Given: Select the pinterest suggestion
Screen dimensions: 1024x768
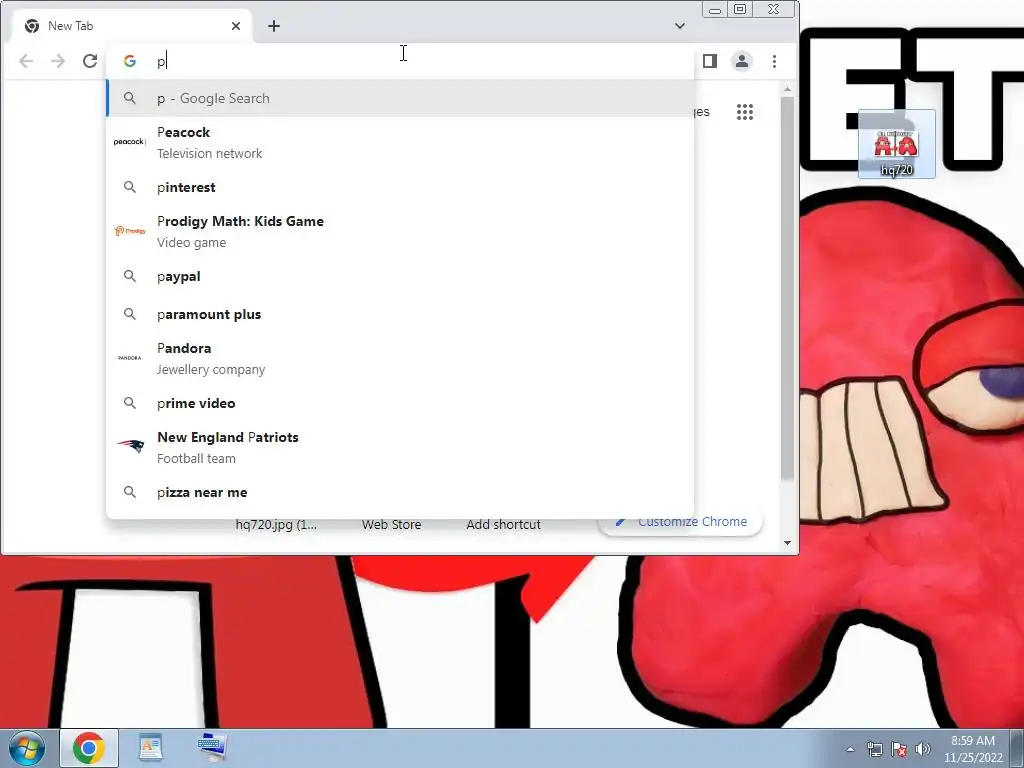Looking at the screenshot, I should pyautogui.click(x=400, y=187).
